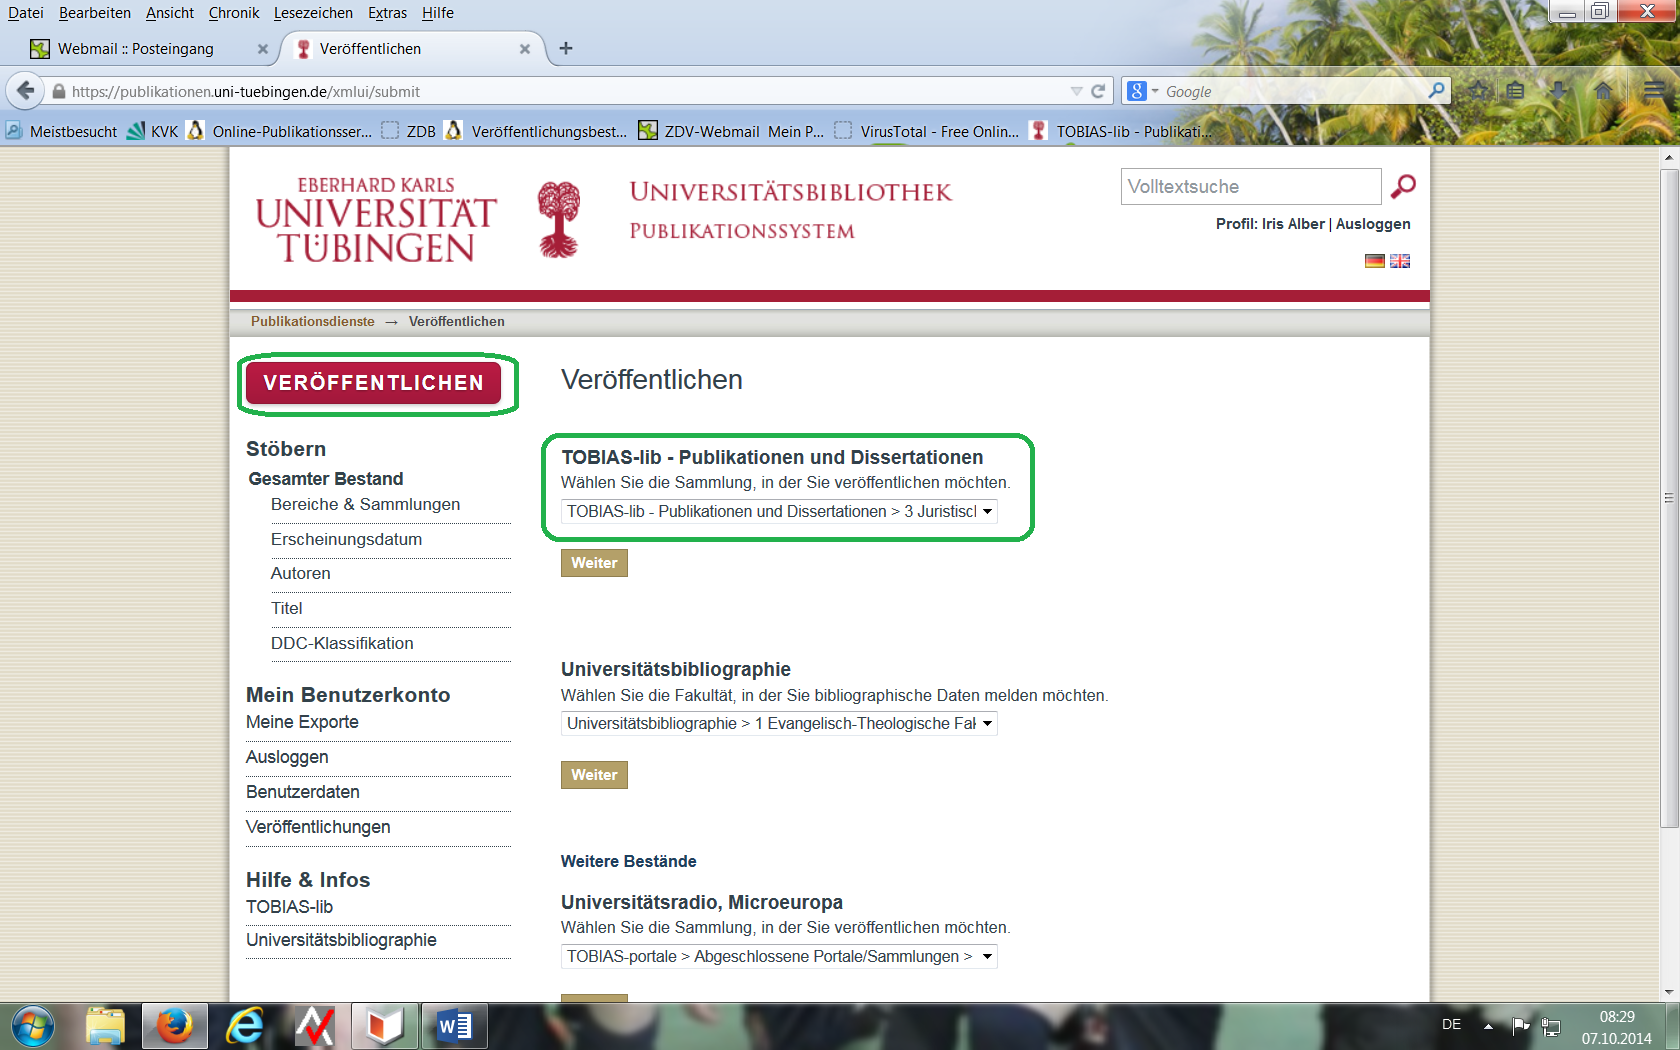Open Publikationsdienste breadcrumb link
The width and height of the screenshot is (1680, 1050).
(312, 321)
